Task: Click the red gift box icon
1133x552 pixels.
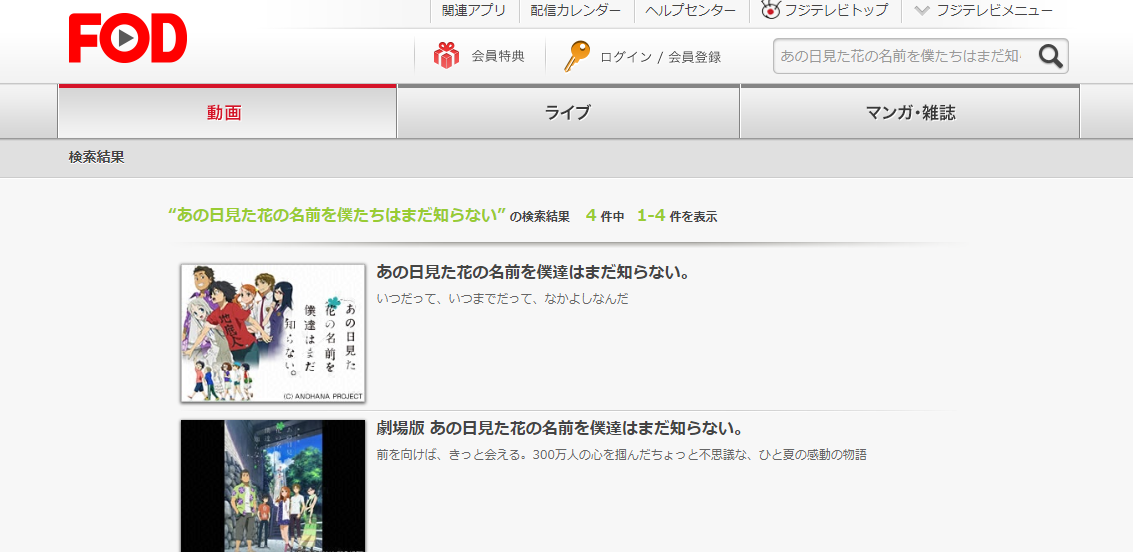Action: pyautogui.click(x=447, y=56)
